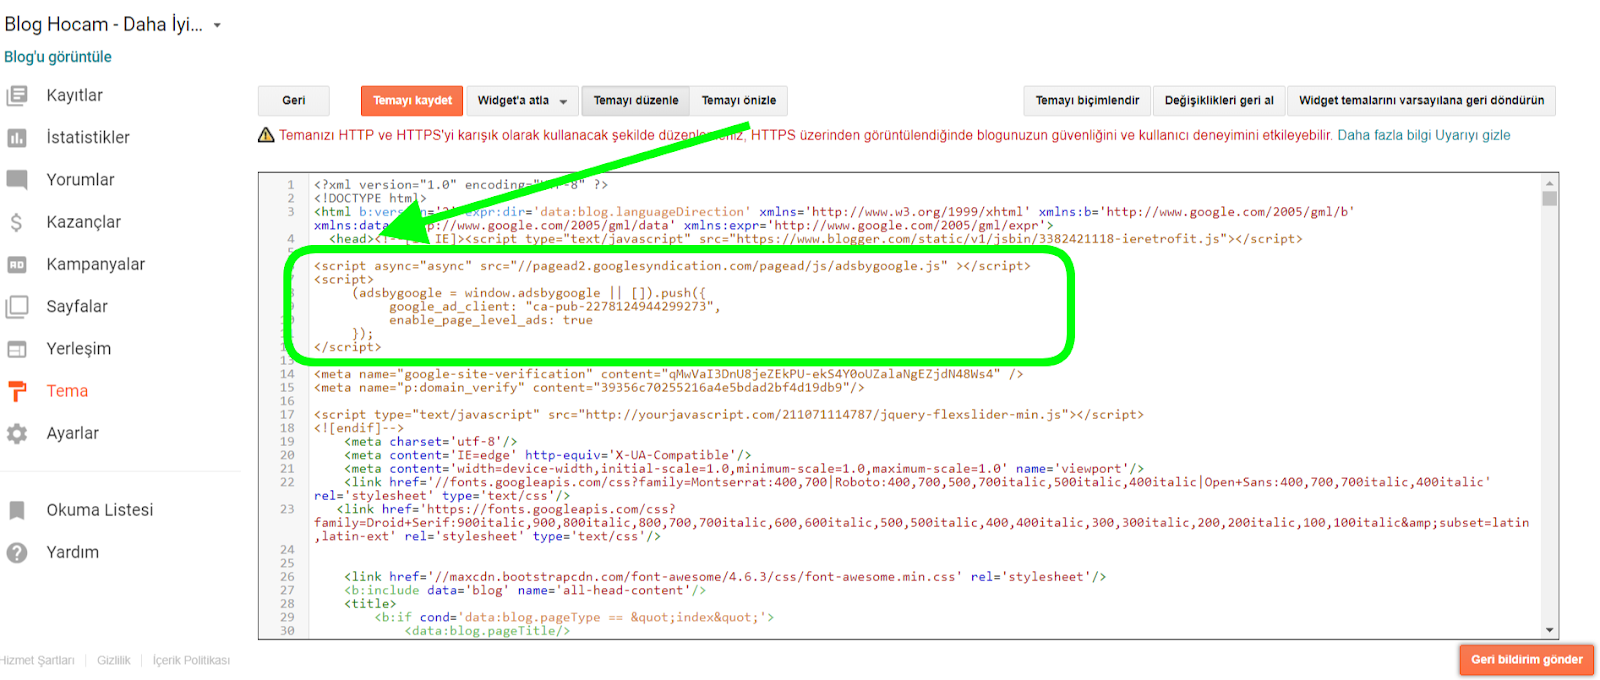1600x680 pixels.
Task: Click the p:domain_verify meta line
Action: (x=589, y=387)
